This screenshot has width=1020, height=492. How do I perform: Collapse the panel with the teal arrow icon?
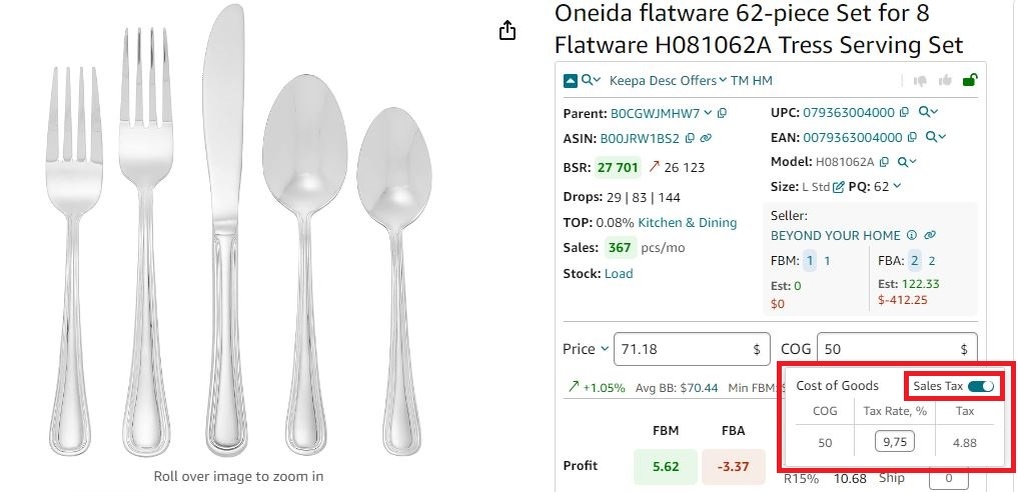[570, 81]
